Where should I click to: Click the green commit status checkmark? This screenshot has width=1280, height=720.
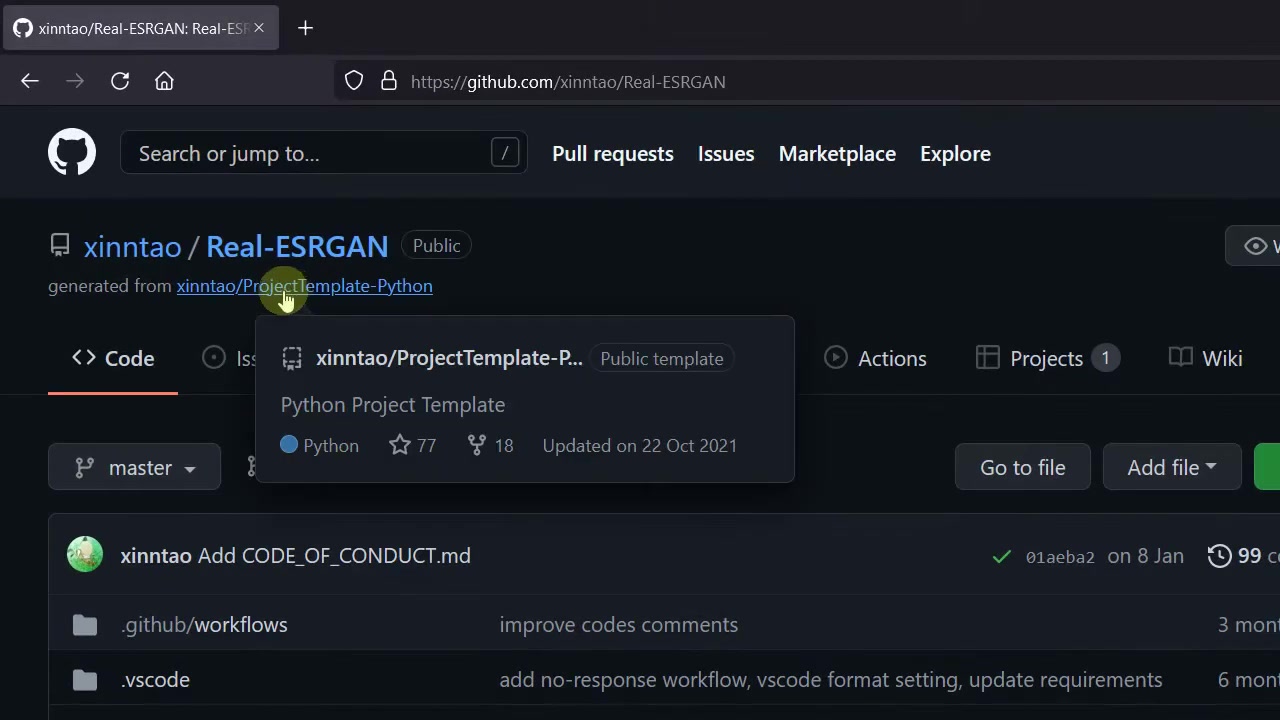pos(1001,556)
